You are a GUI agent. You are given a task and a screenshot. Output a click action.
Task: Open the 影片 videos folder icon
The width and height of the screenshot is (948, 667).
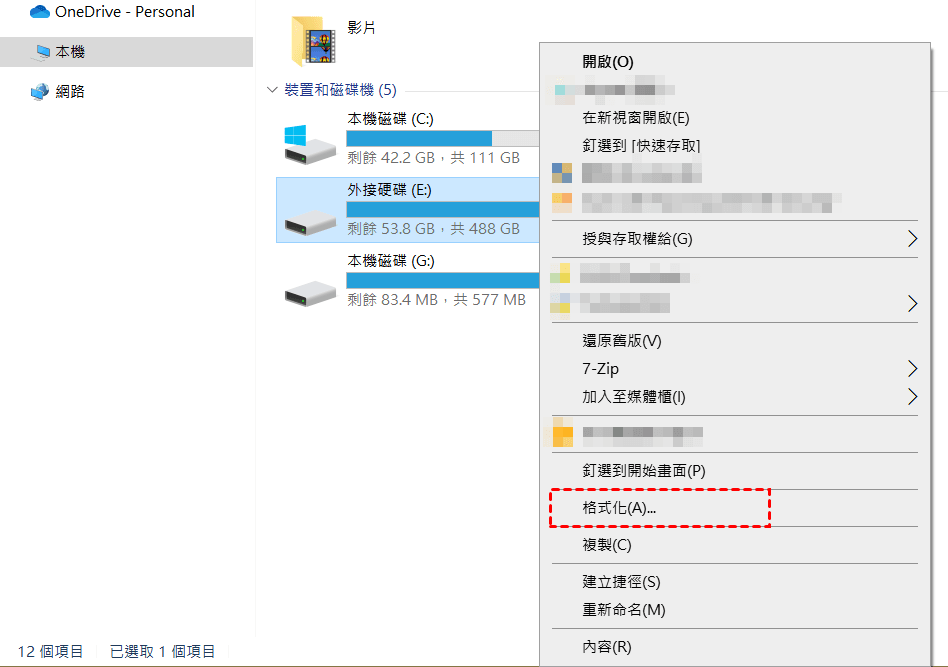click(x=313, y=41)
